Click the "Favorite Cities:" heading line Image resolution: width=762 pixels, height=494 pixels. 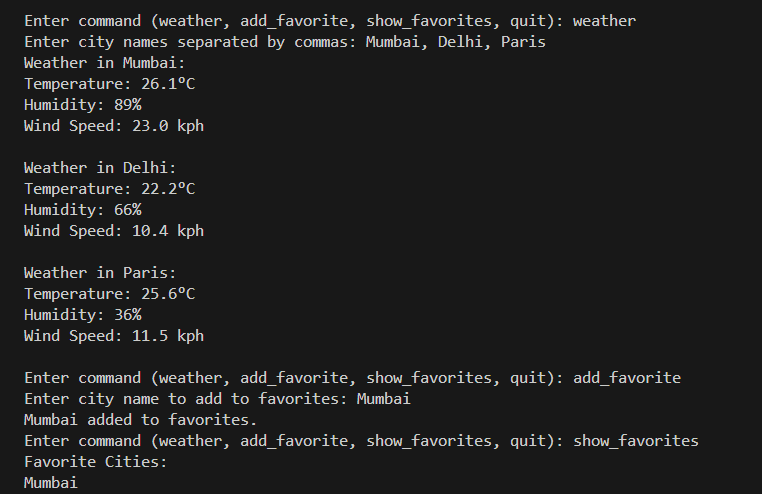95,462
